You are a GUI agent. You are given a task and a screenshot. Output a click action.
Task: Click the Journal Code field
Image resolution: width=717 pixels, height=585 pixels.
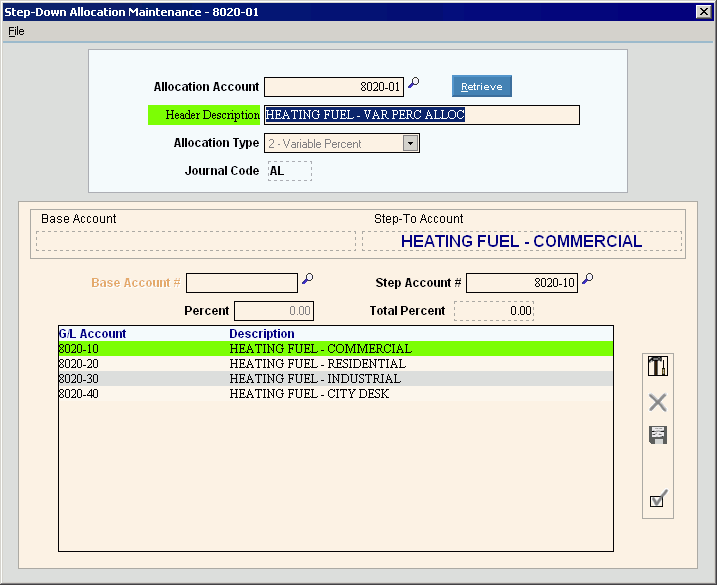[289, 171]
